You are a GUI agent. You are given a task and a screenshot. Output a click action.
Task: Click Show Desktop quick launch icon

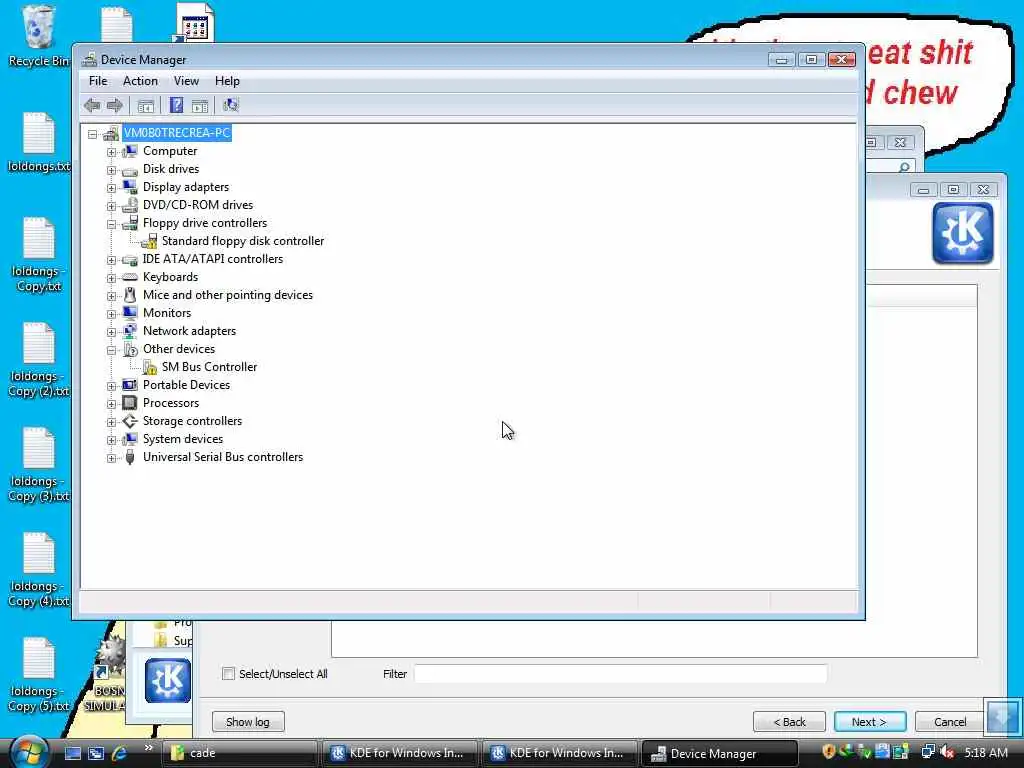[x=73, y=753]
